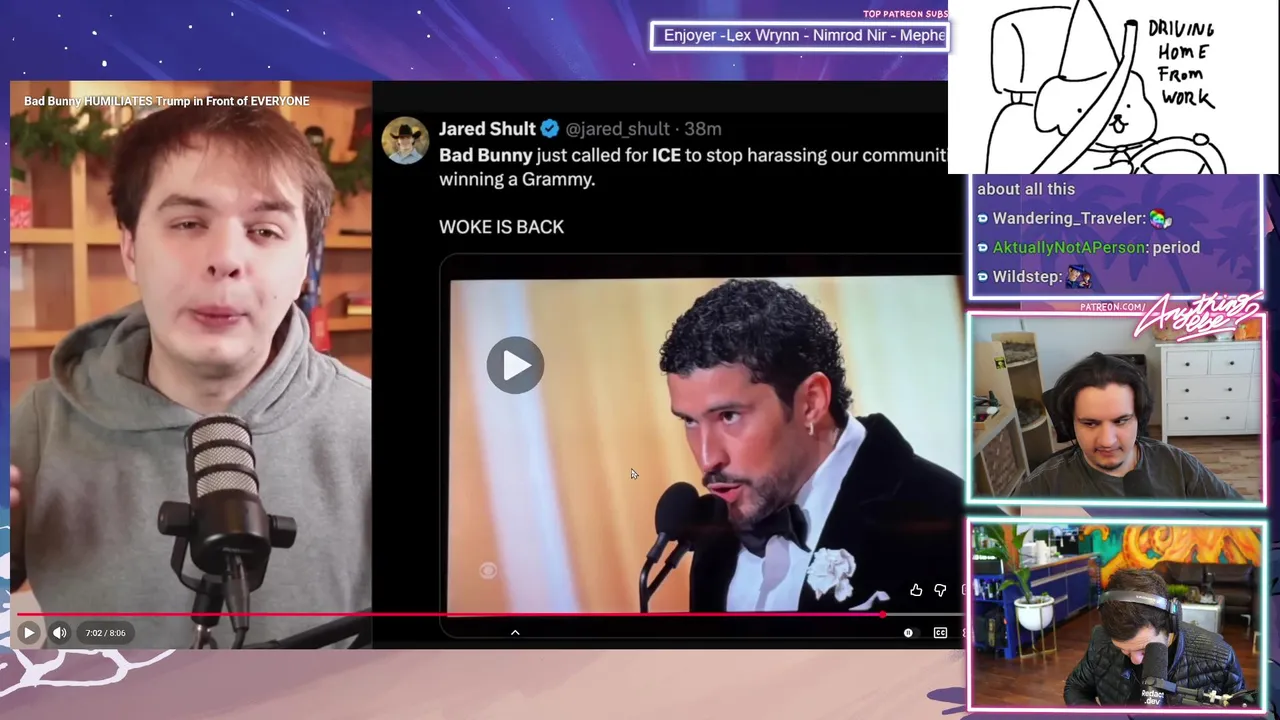Click the Jared Shult display name
1280x720 pixels.
click(x=487, y=128)
